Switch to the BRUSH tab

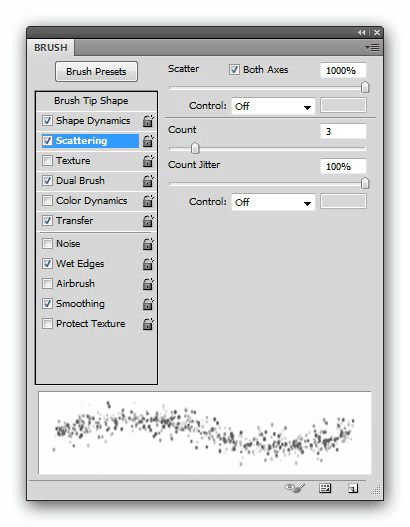click(x=51, y=48)
